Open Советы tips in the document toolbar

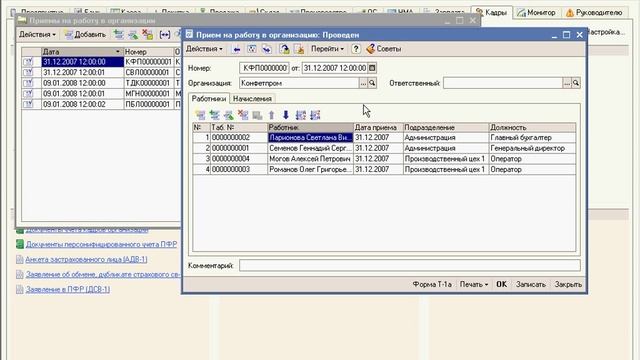[384, 49]
